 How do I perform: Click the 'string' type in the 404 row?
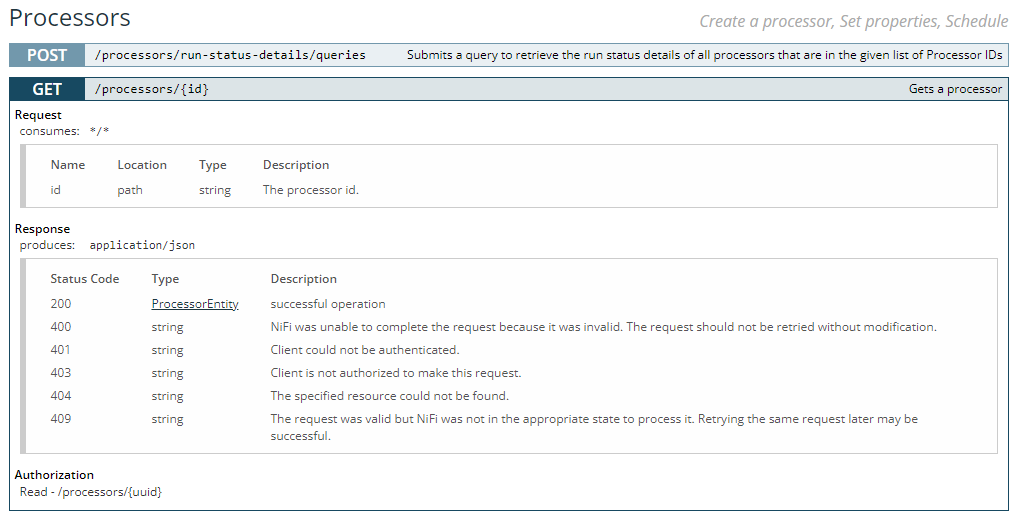[167, 396]
